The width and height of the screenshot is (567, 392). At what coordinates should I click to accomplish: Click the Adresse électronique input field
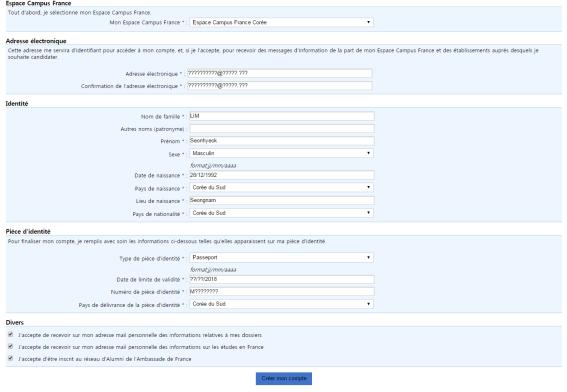tap(280, 73)
